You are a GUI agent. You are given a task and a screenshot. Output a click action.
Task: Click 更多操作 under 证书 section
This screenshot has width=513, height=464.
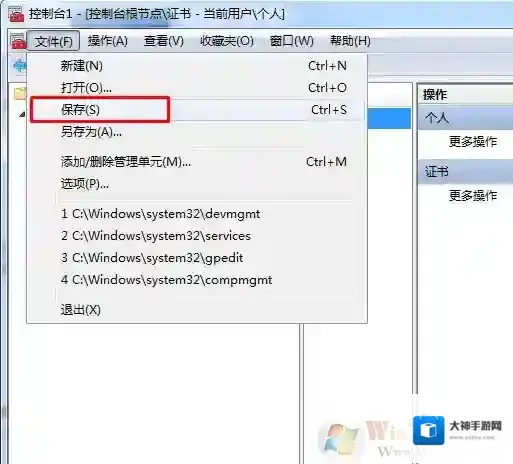473,195
